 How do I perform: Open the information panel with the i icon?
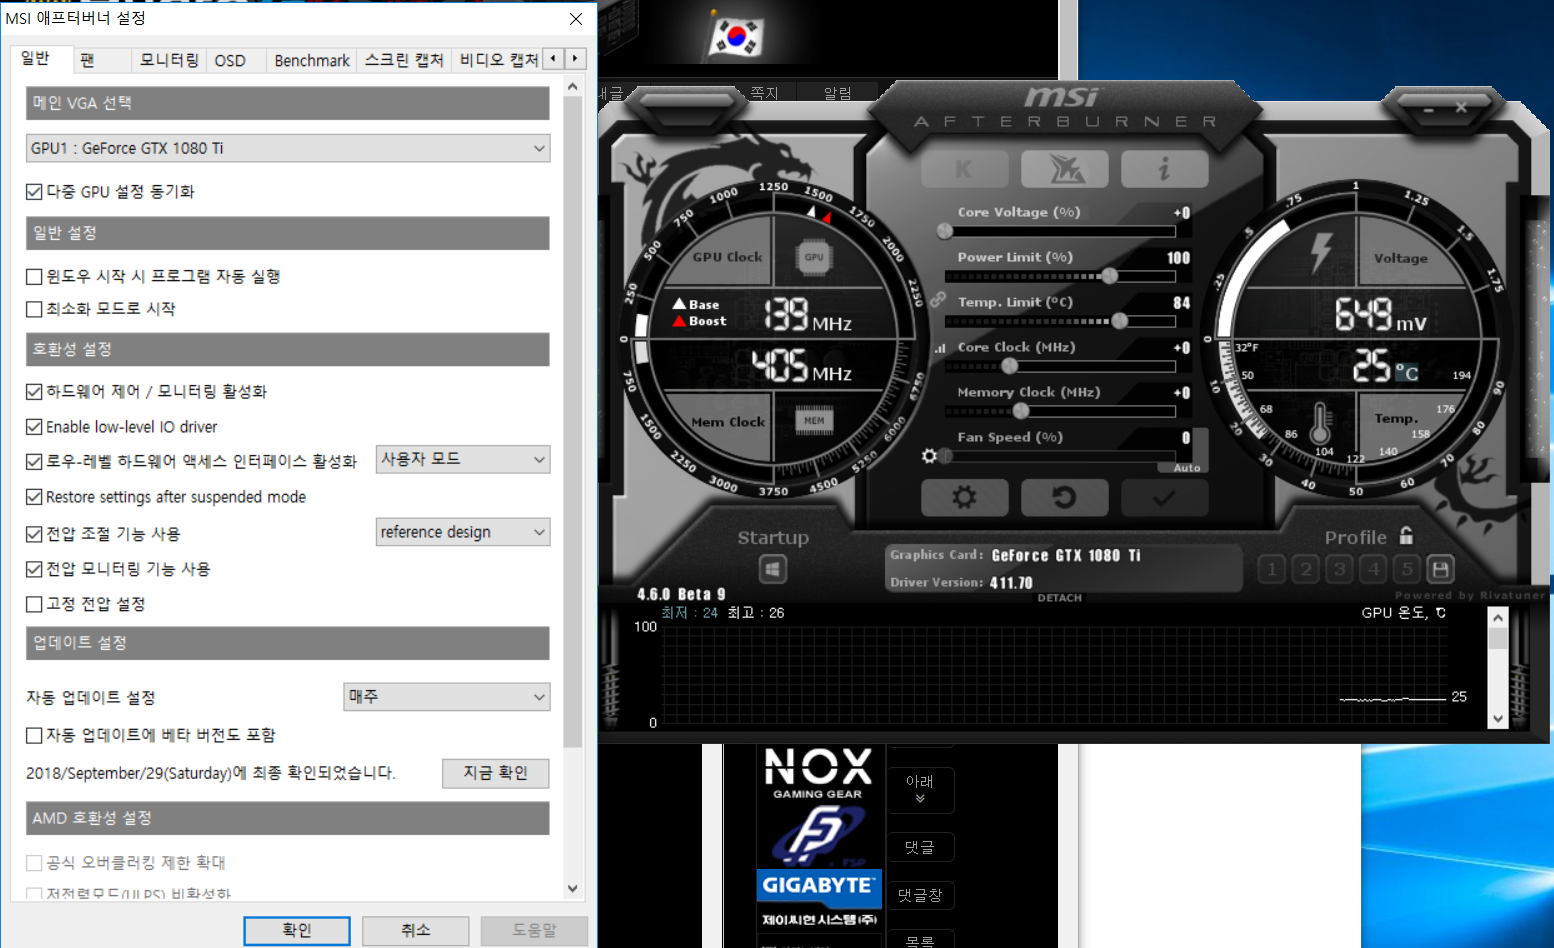coord(1163,168)
